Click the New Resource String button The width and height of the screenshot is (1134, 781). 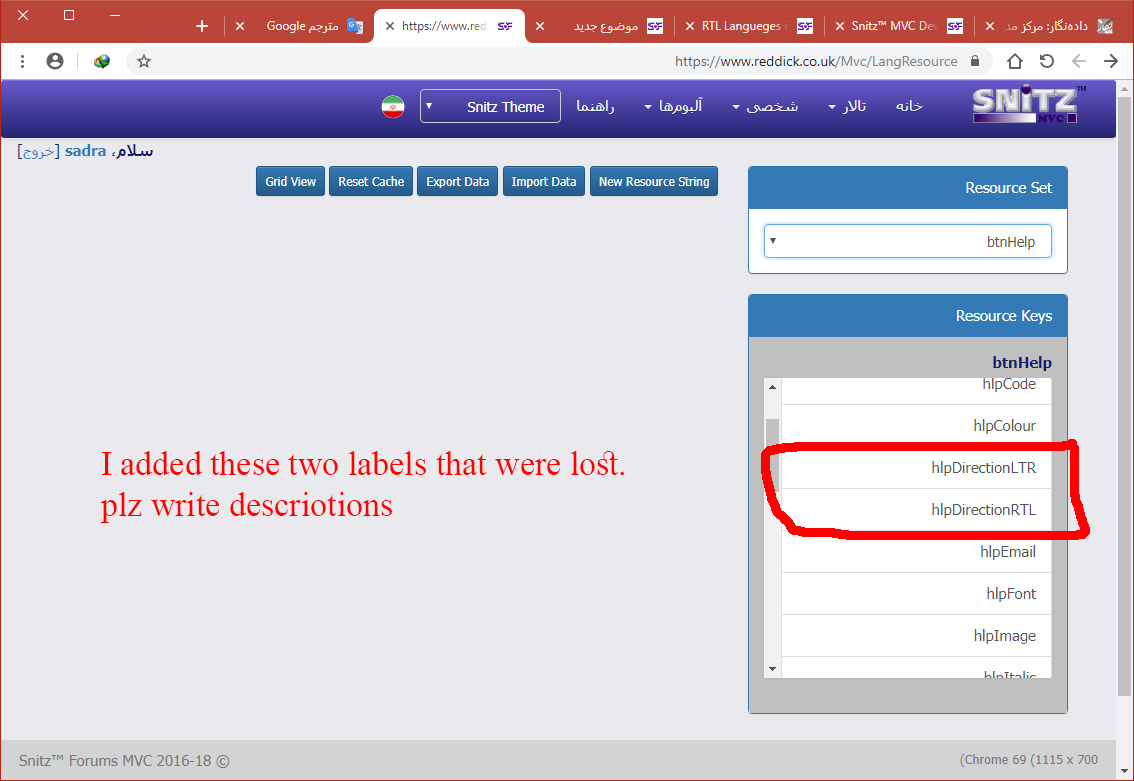click(653, 181)
